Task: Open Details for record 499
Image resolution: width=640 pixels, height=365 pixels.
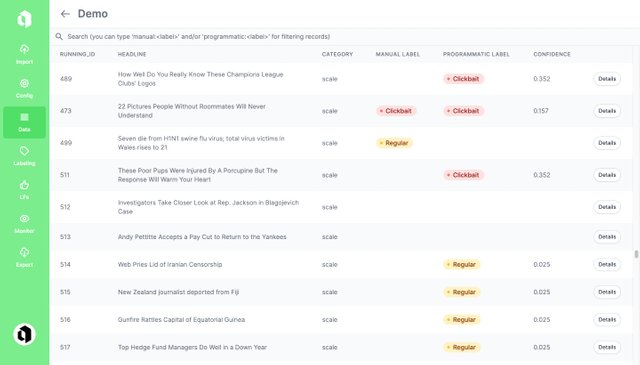Action: (607, 143)
